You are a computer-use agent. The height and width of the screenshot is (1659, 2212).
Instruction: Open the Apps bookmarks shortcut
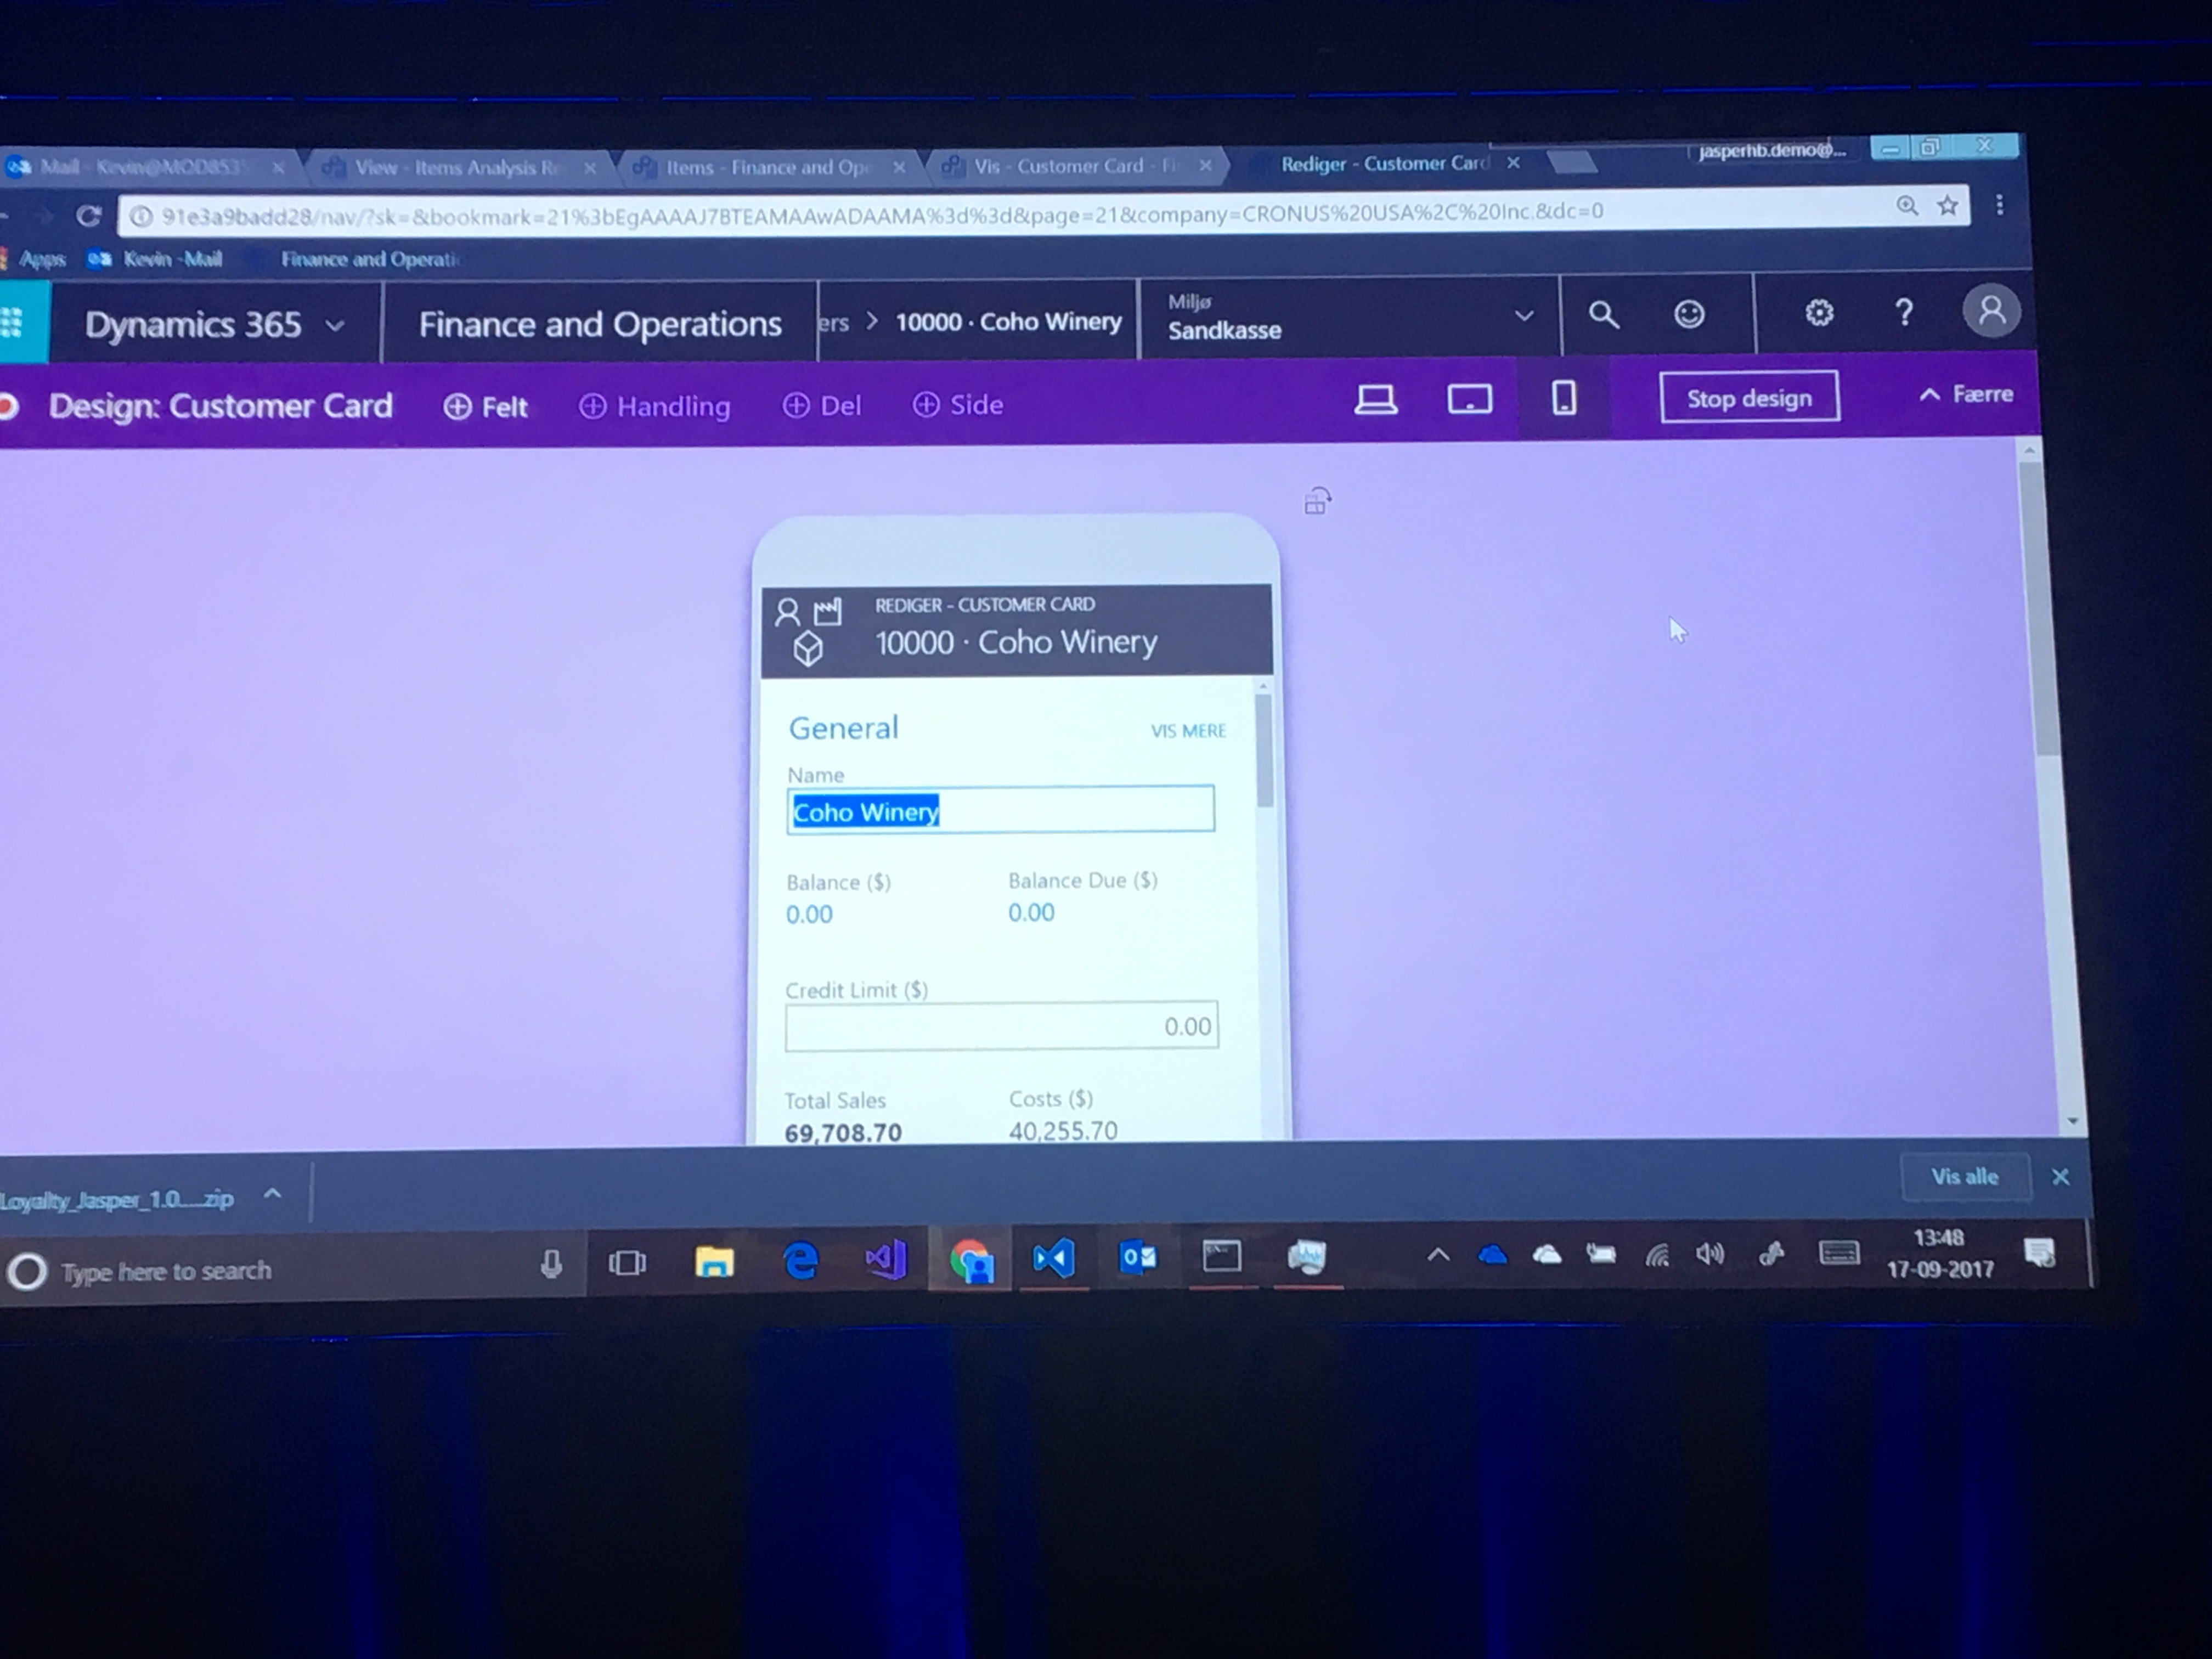click(34, 260)
